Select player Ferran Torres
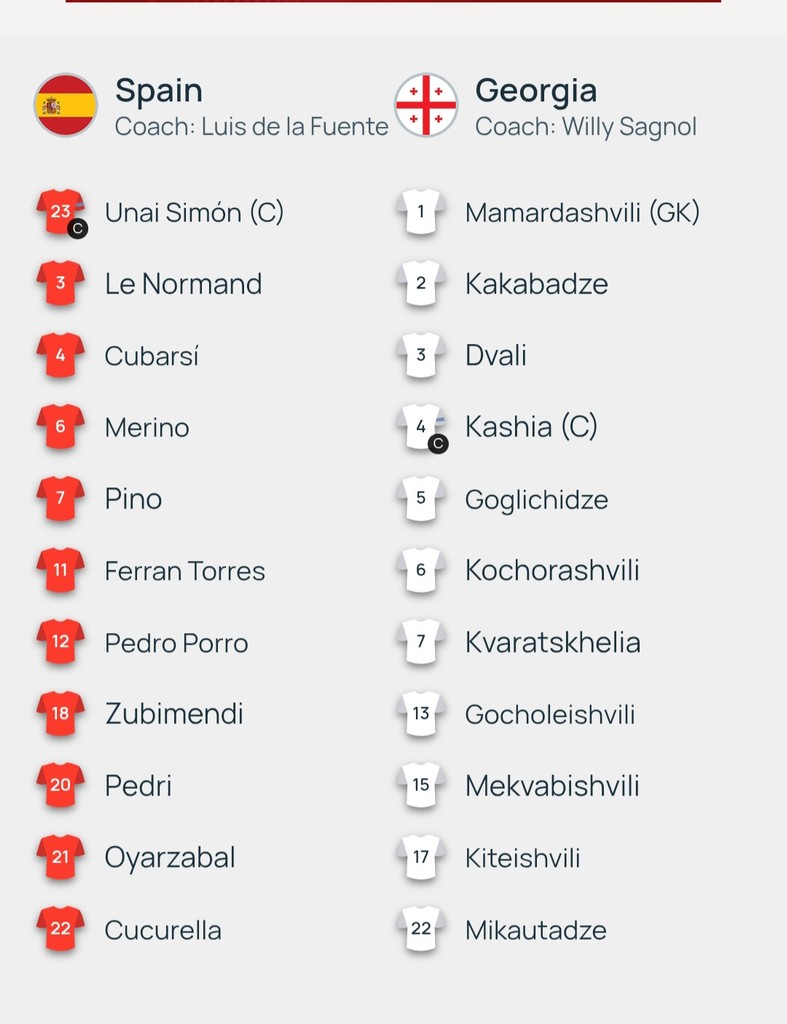The height and width of the screenshot is (1024, 787). (x=185, y=571)
